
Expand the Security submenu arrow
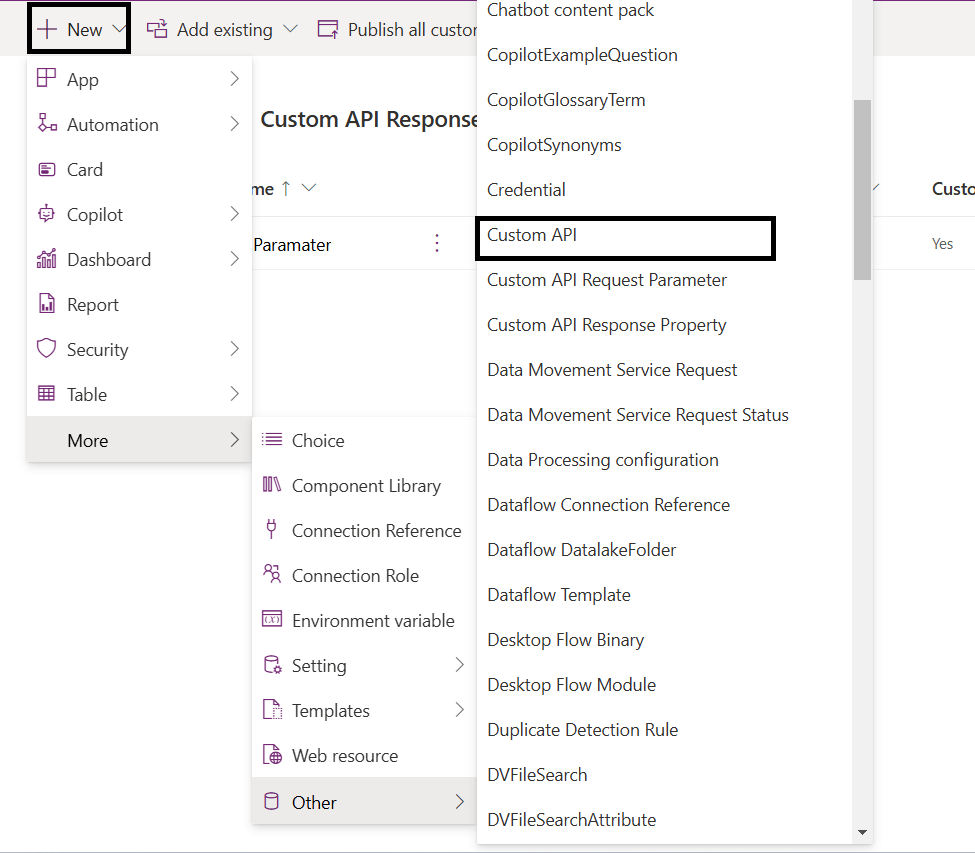pos(234,349)
